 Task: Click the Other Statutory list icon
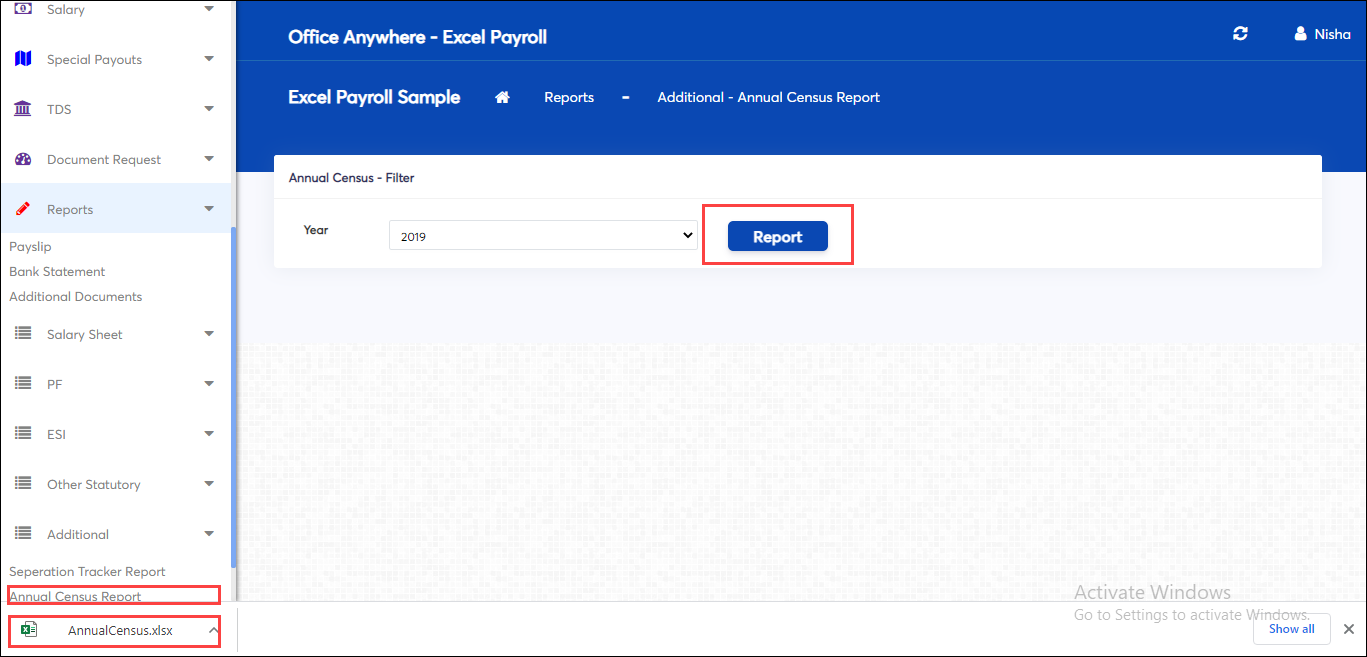(23, 483)
